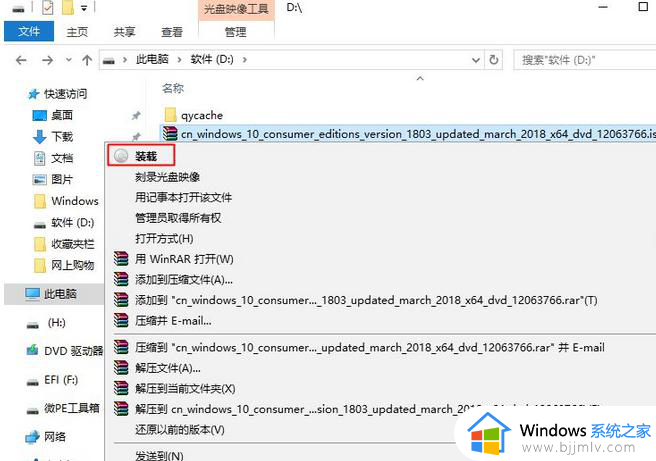This screenshot has width=656, height=461.
Task: Open EFI (F:) drive in navigation pane
Action: [x=61, y=379]
